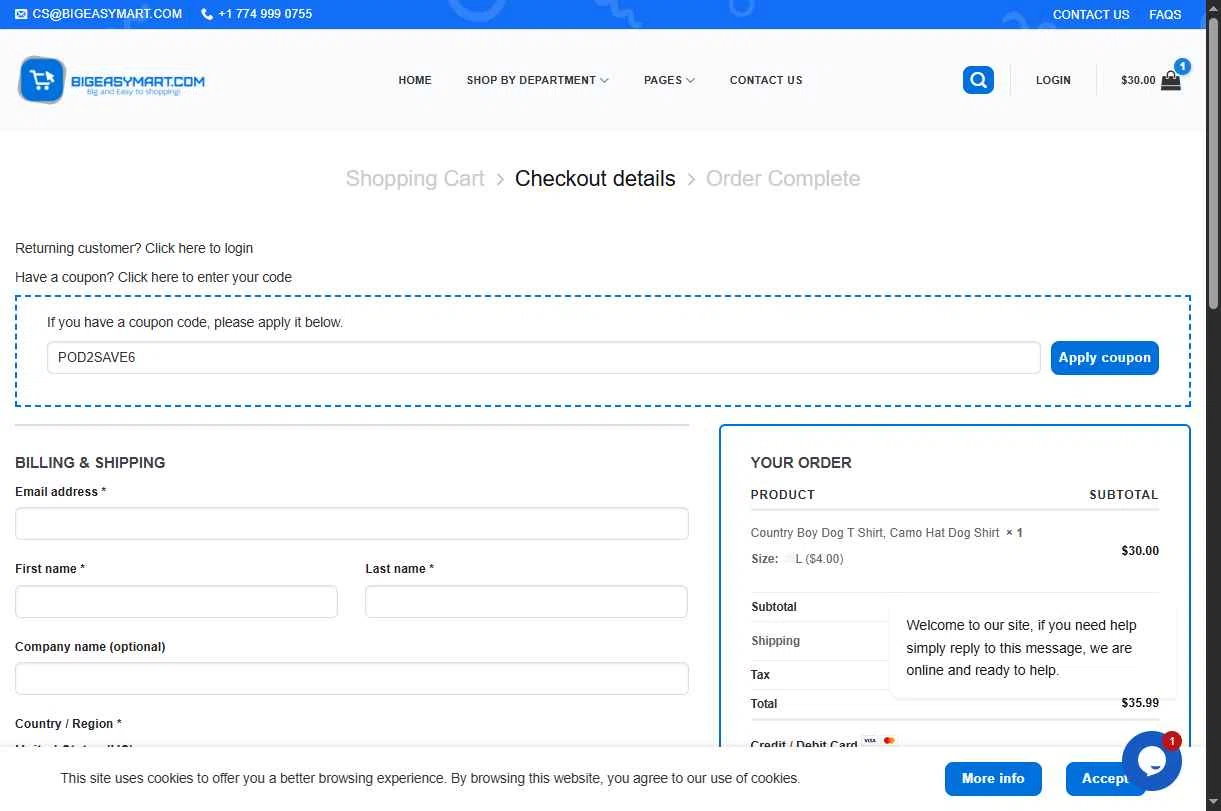Go back to Shopping Cart step

[x=415, y=179]
